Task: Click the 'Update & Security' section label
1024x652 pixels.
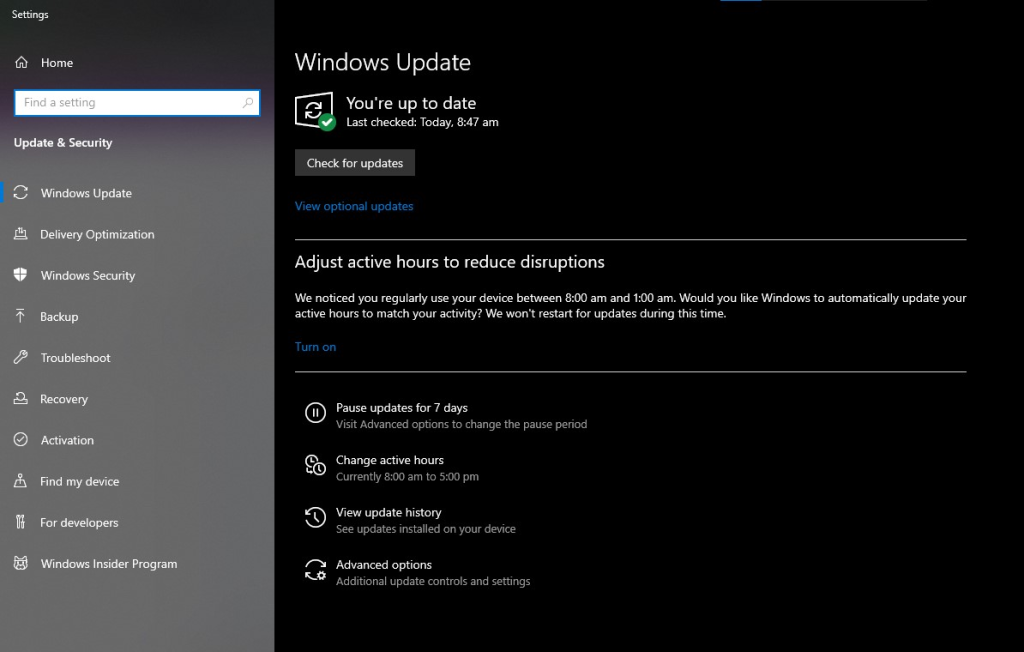Action: [x=63, y=142]
